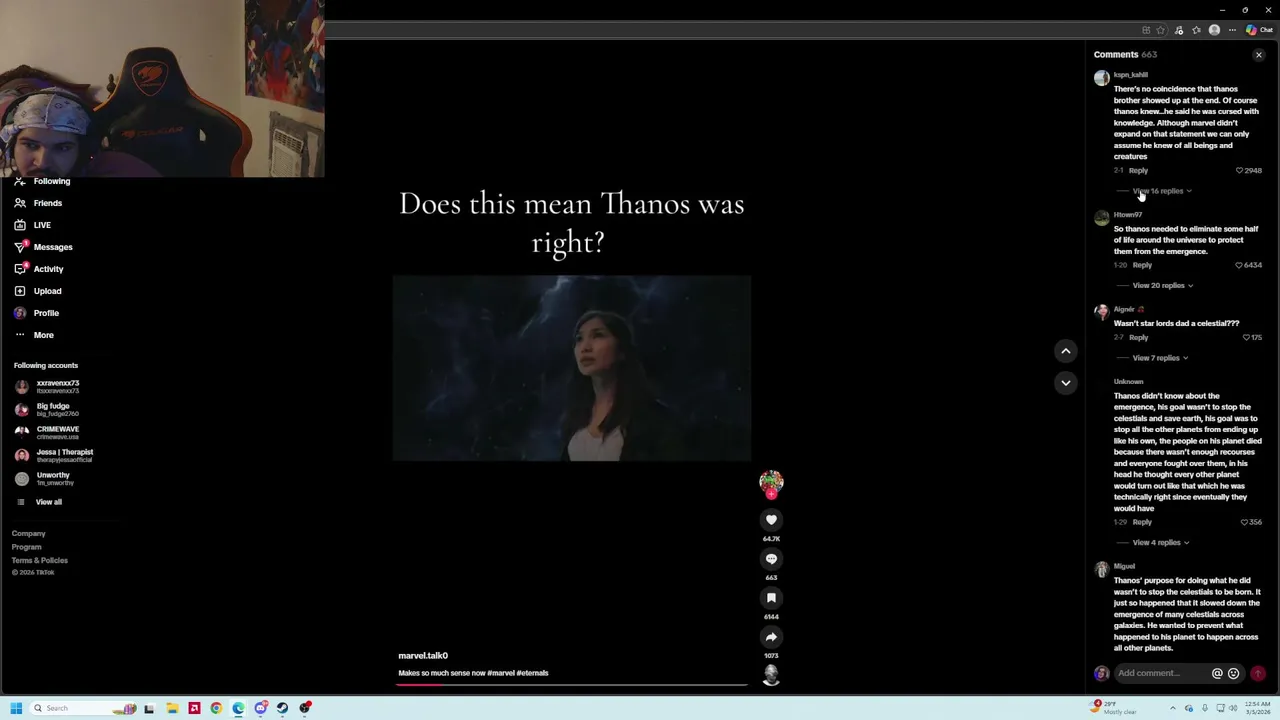Open Big fudge following account
Viewport: 1280px width, 720px height.
[48, 410]
